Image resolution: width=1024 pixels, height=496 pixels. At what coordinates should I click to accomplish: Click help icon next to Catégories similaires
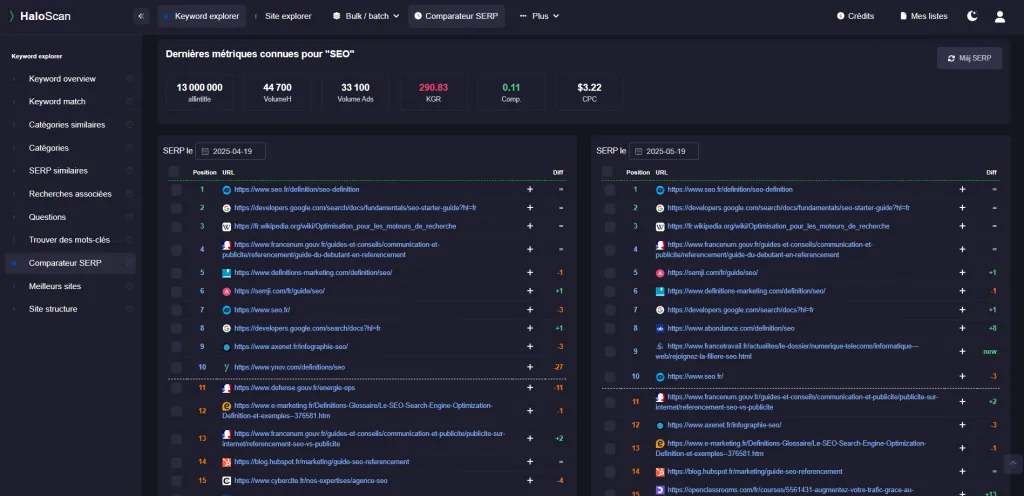[x=129, y=125]
